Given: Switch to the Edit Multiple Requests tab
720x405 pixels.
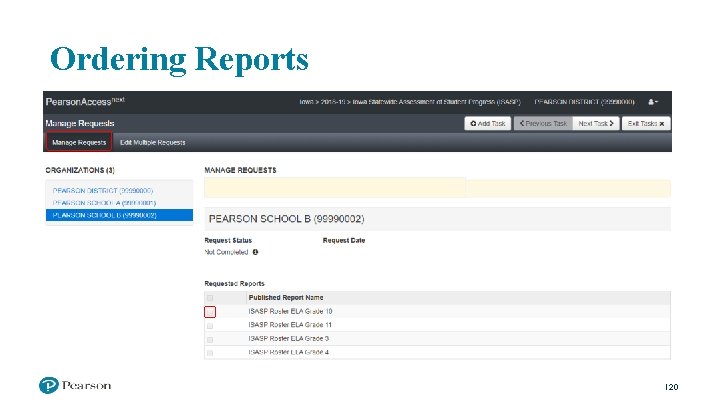Looking at the screenshot, I should 152,142.
